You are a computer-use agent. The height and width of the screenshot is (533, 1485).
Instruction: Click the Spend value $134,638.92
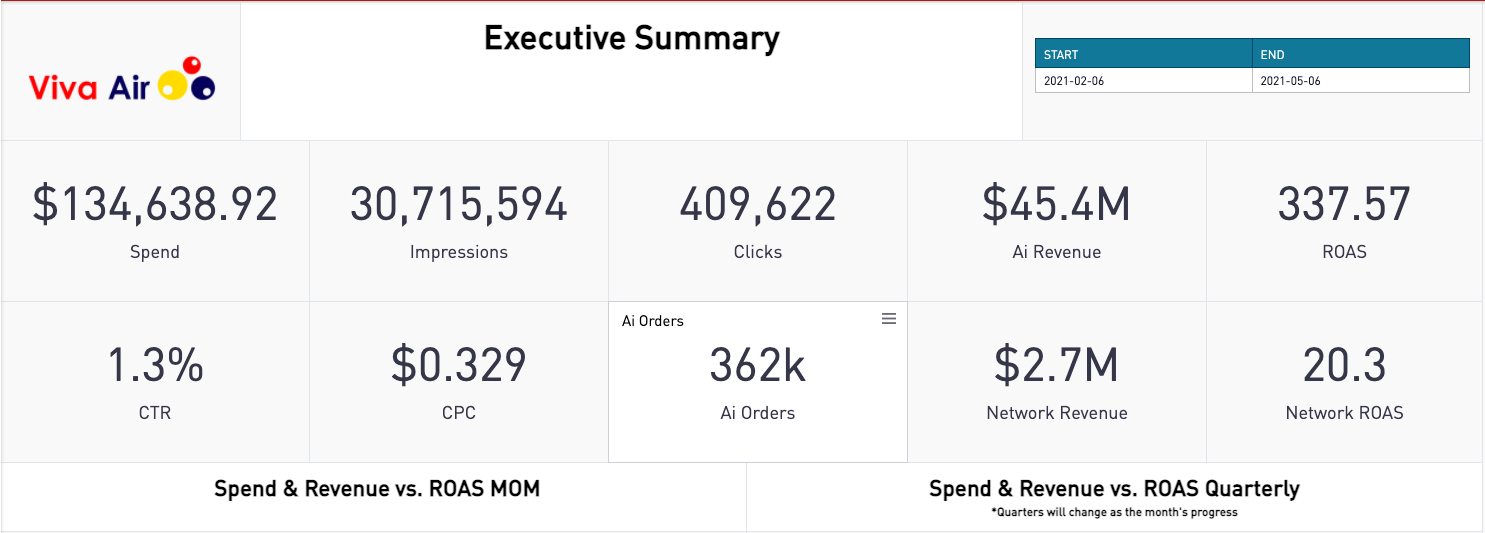(x=155, y=204)
